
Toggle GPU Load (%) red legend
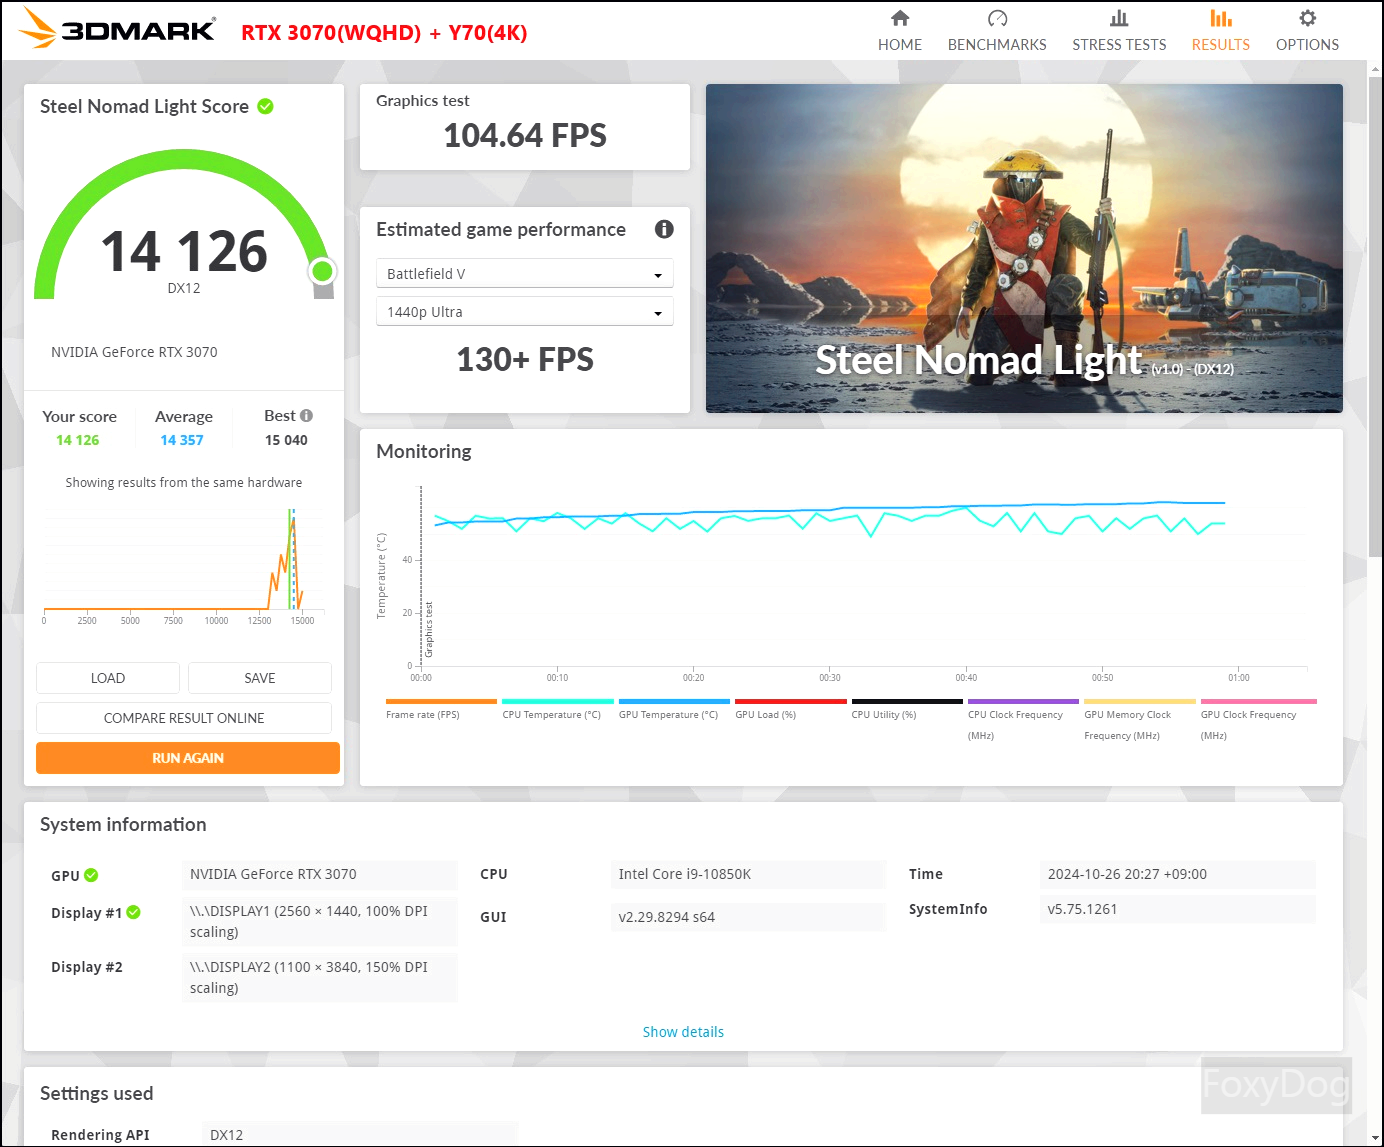coord(790,708)
